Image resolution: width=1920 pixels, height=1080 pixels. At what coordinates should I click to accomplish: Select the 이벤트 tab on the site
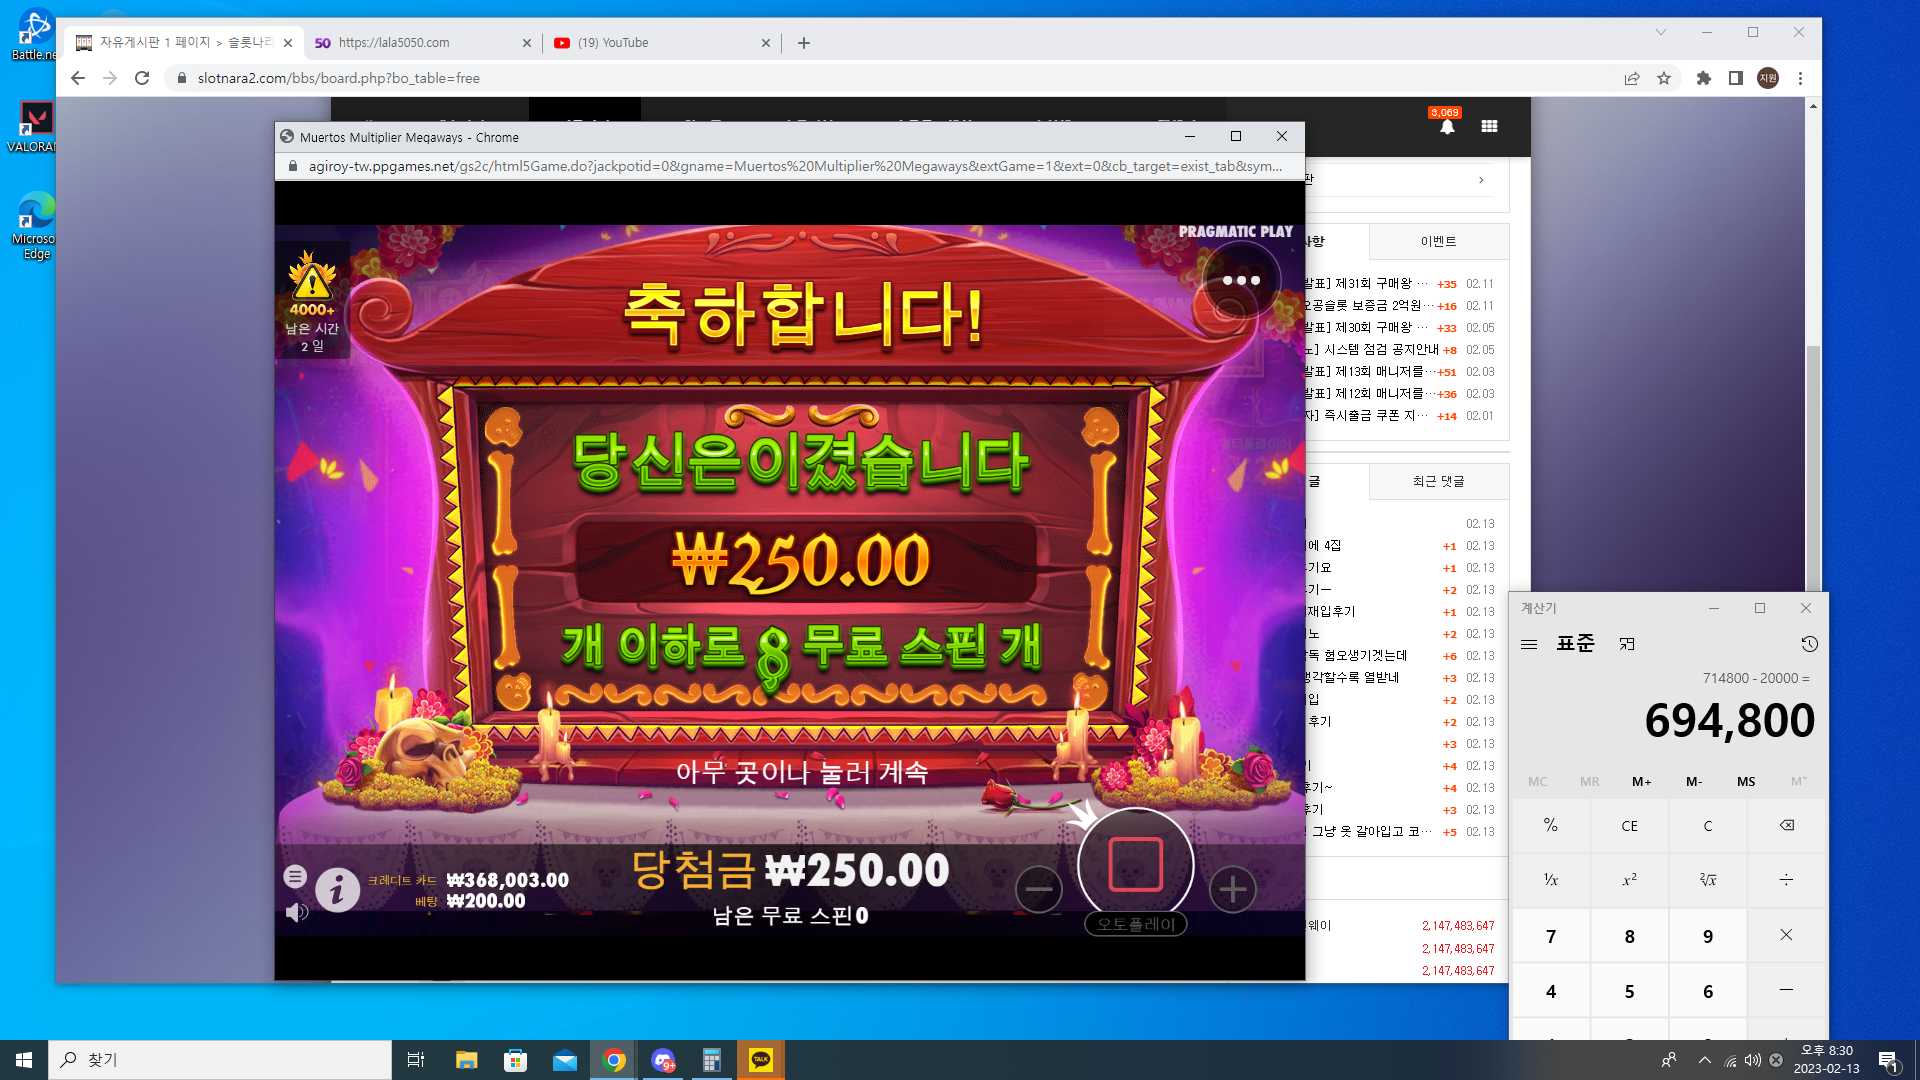tap(1438, 242)
